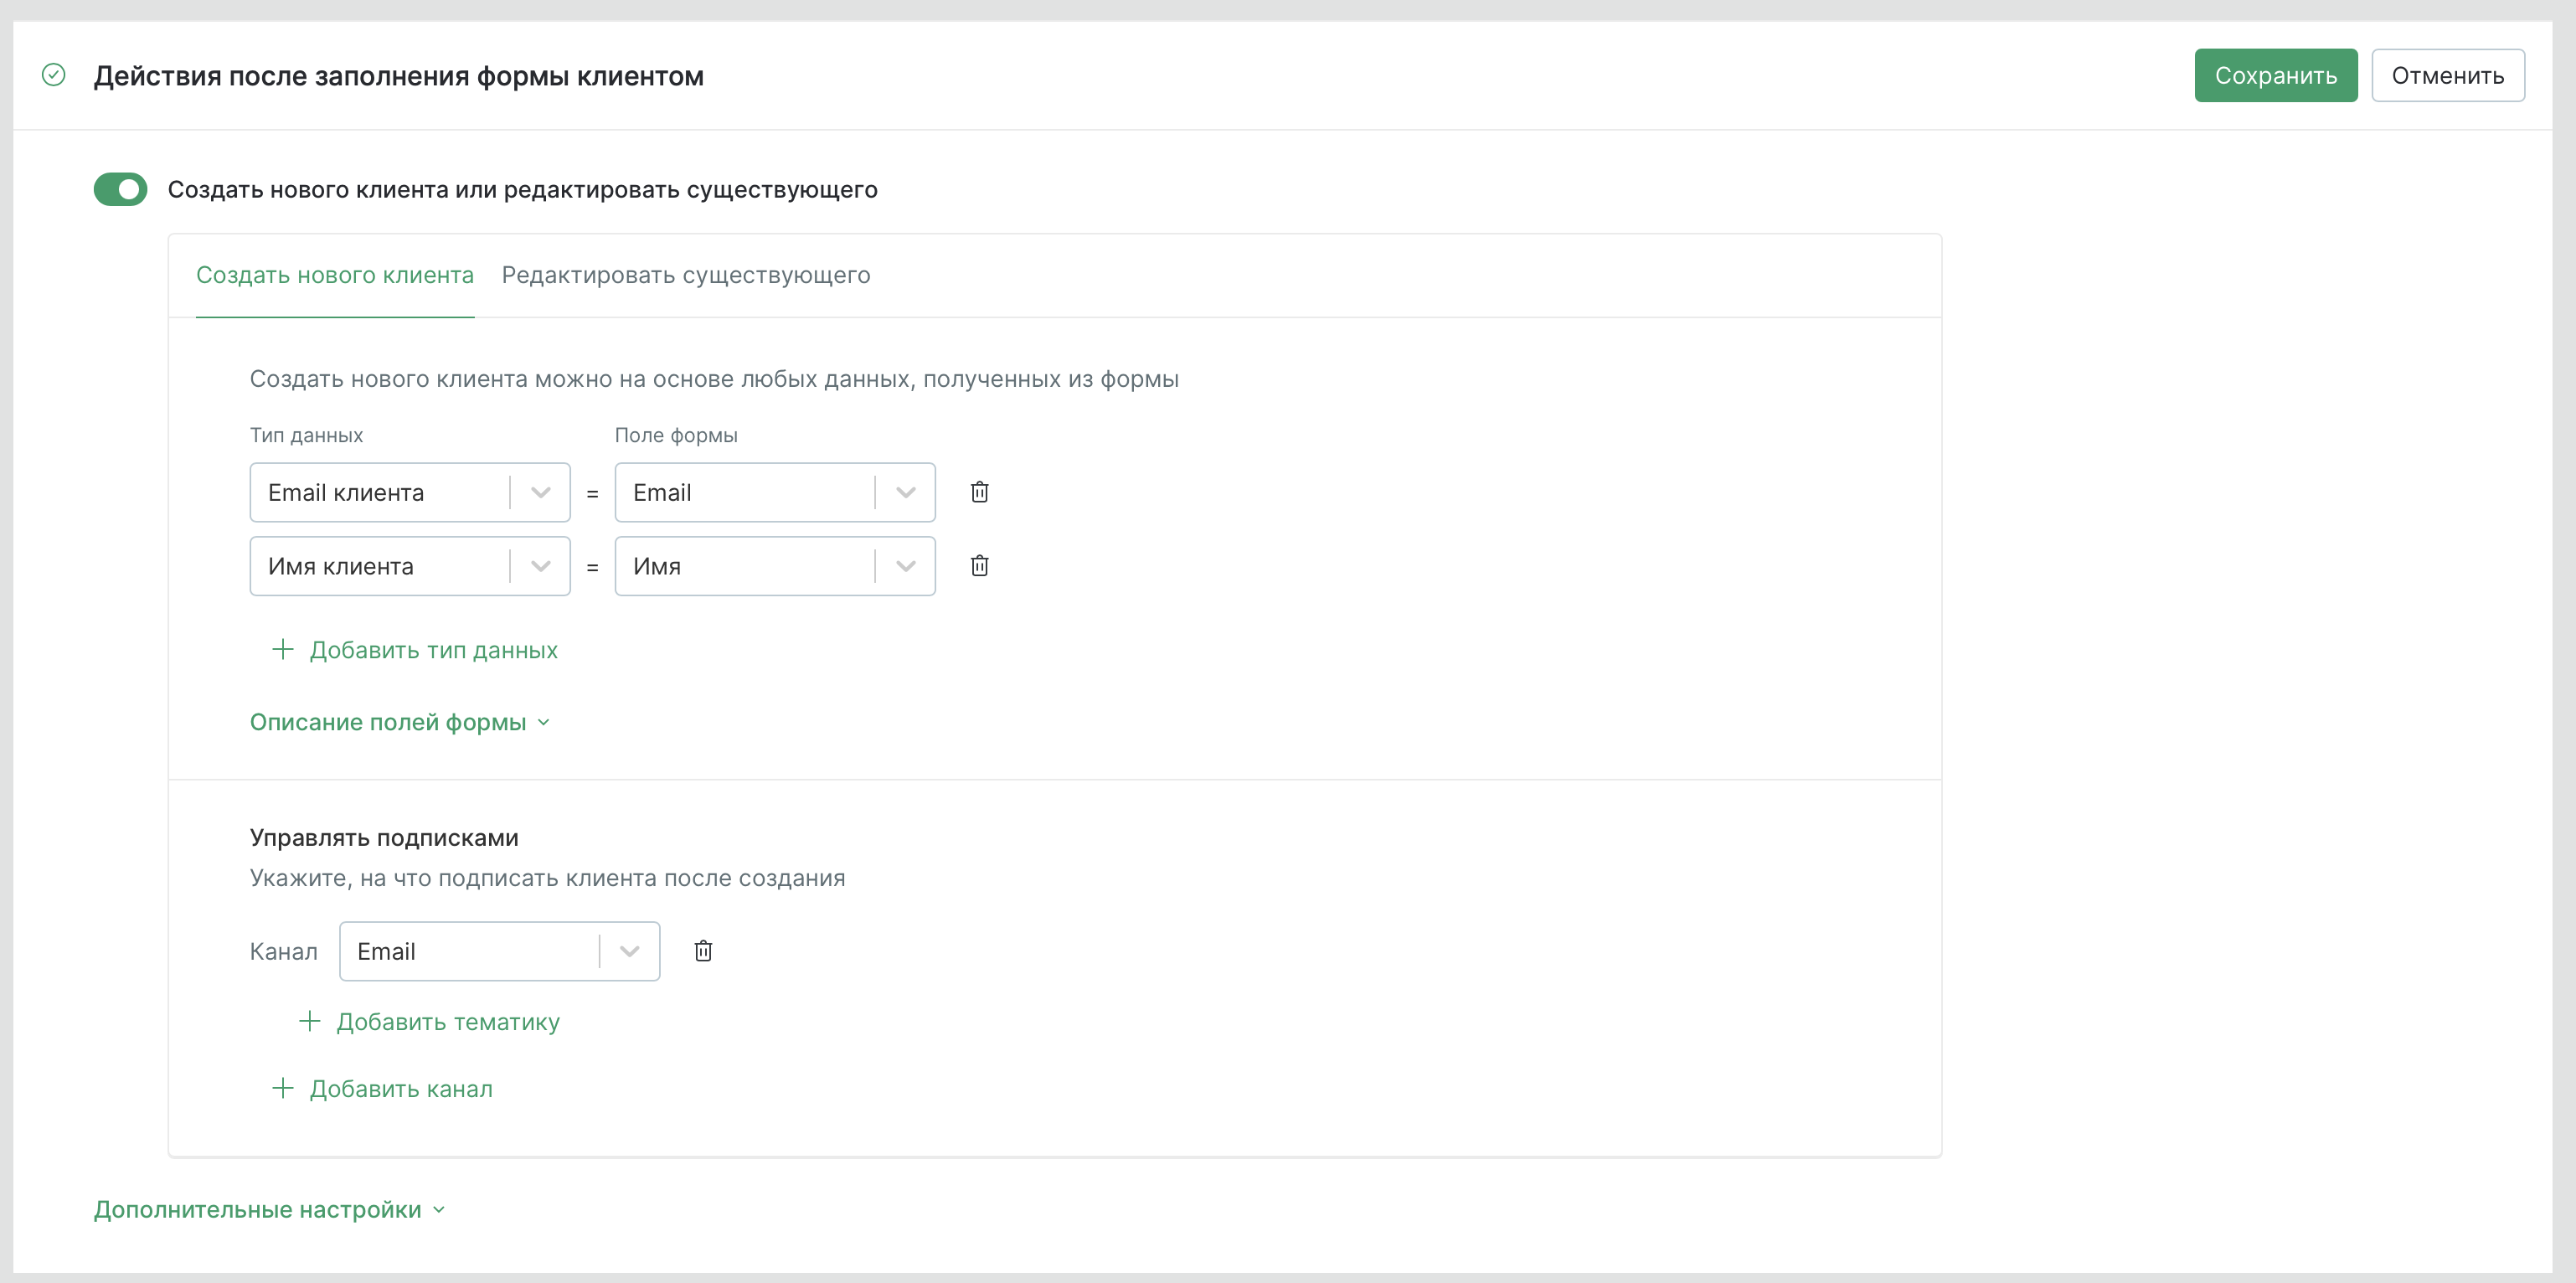Click the Канал label

coord(284,951)
